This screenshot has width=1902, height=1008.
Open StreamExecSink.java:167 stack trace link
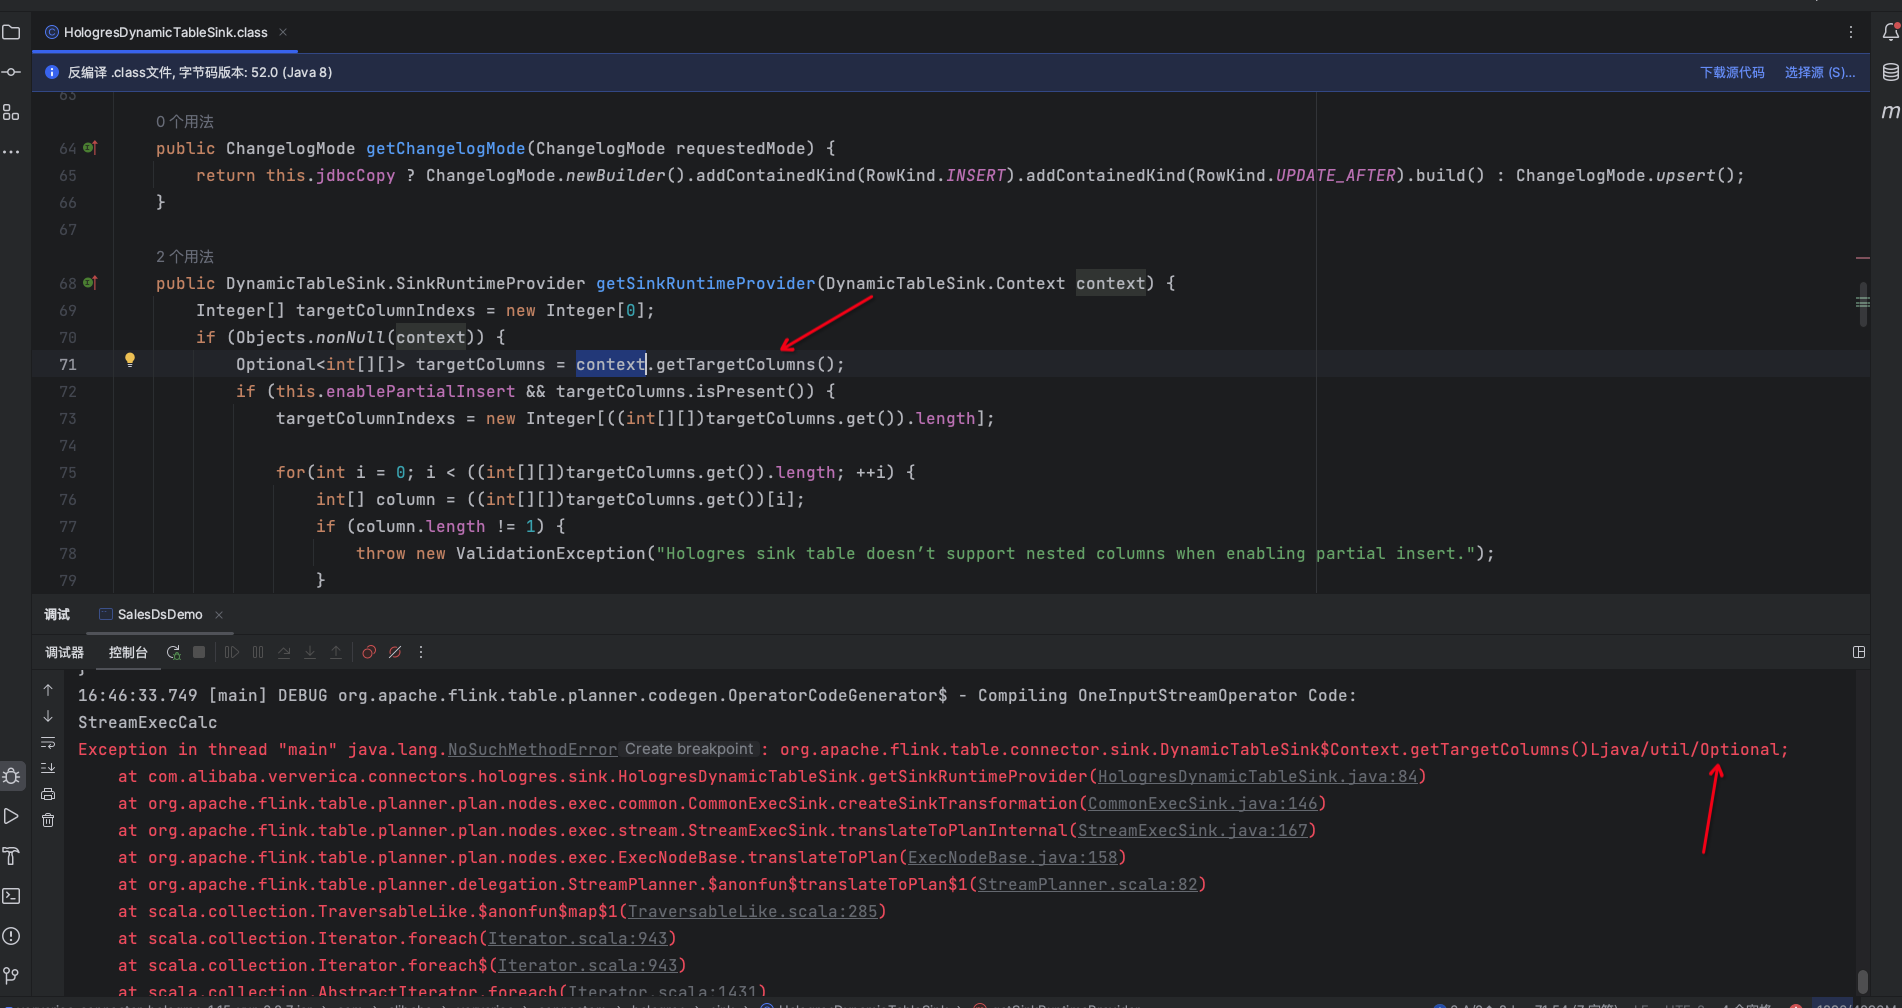(1192, 830)
